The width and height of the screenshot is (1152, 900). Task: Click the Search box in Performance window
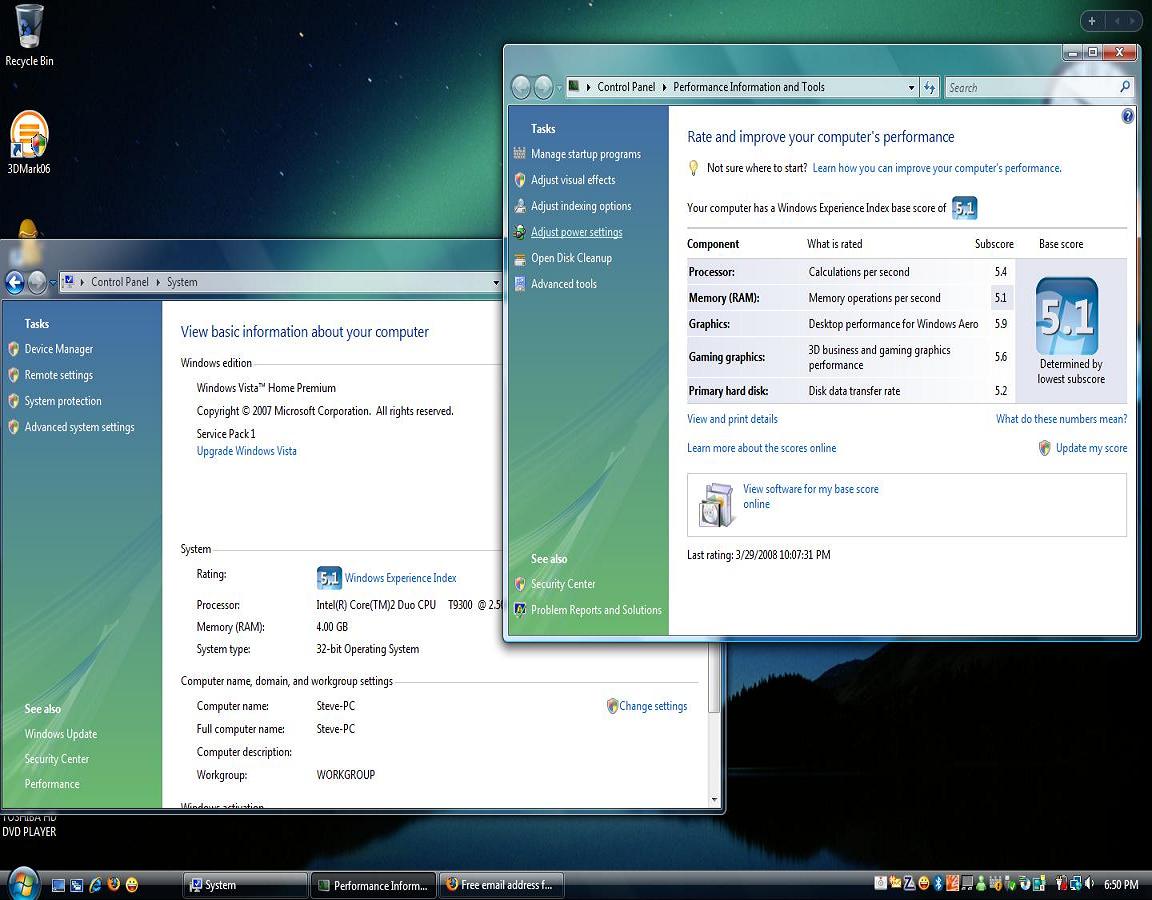pyautogui.click(x=1032, y=87)
